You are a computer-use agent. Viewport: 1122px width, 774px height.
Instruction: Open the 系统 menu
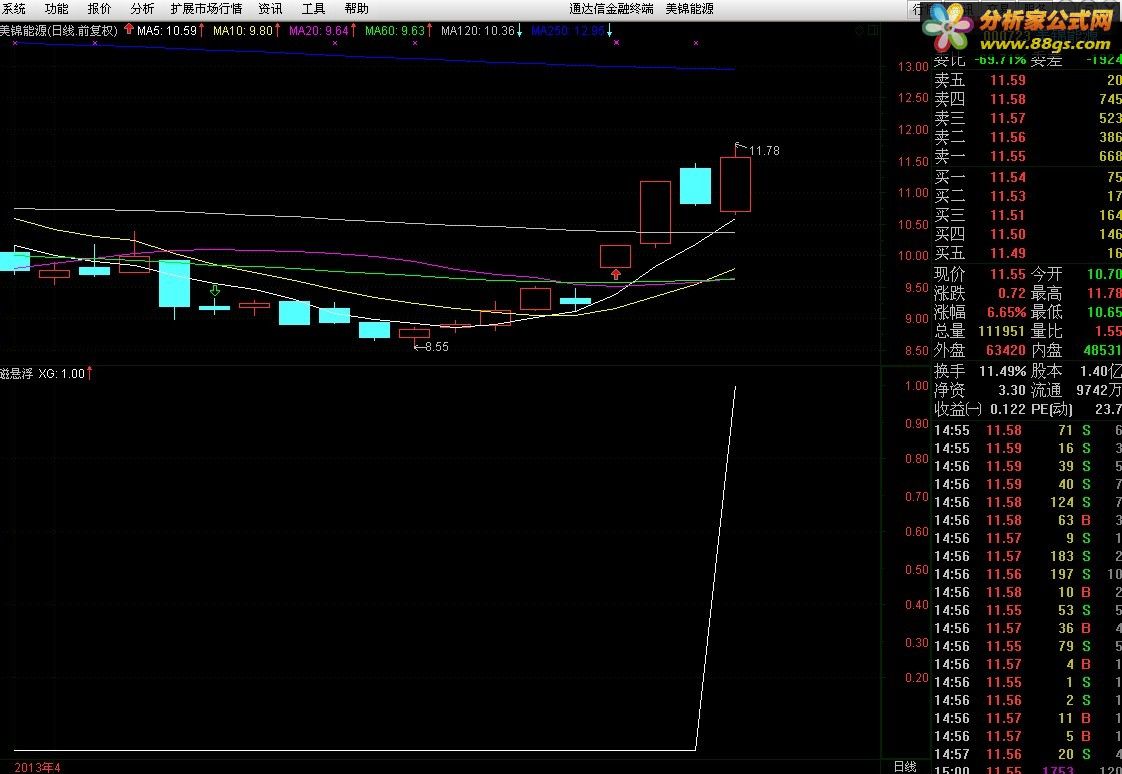click(14, 9)
